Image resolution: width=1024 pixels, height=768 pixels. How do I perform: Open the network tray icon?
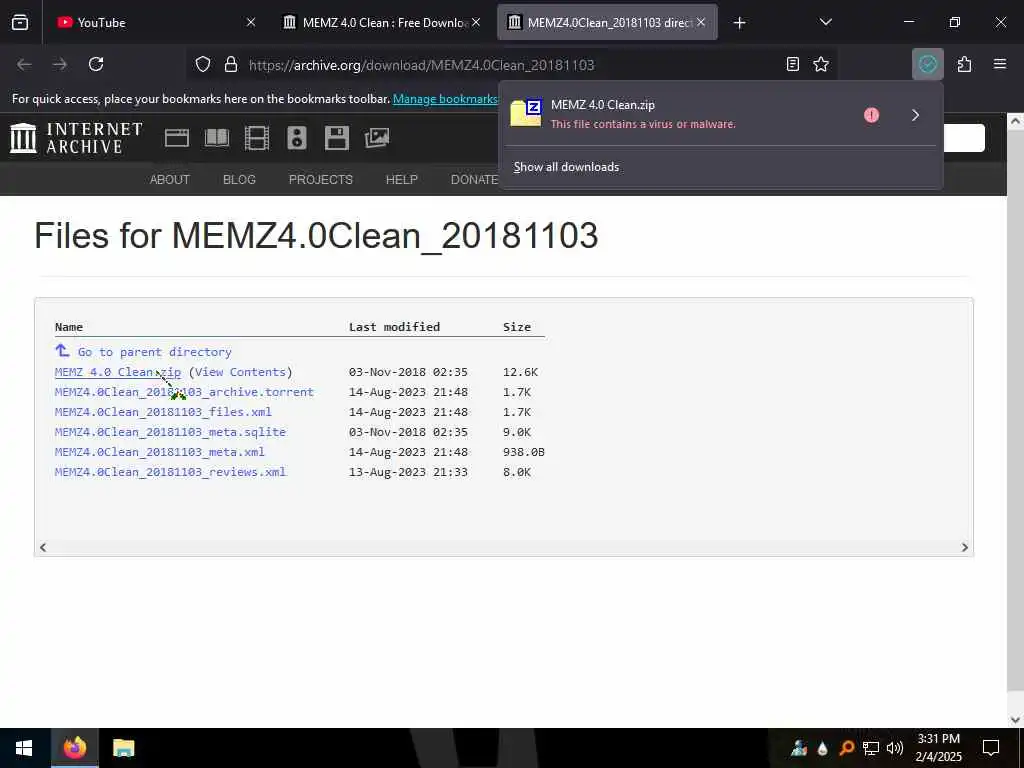click(871, 748)
